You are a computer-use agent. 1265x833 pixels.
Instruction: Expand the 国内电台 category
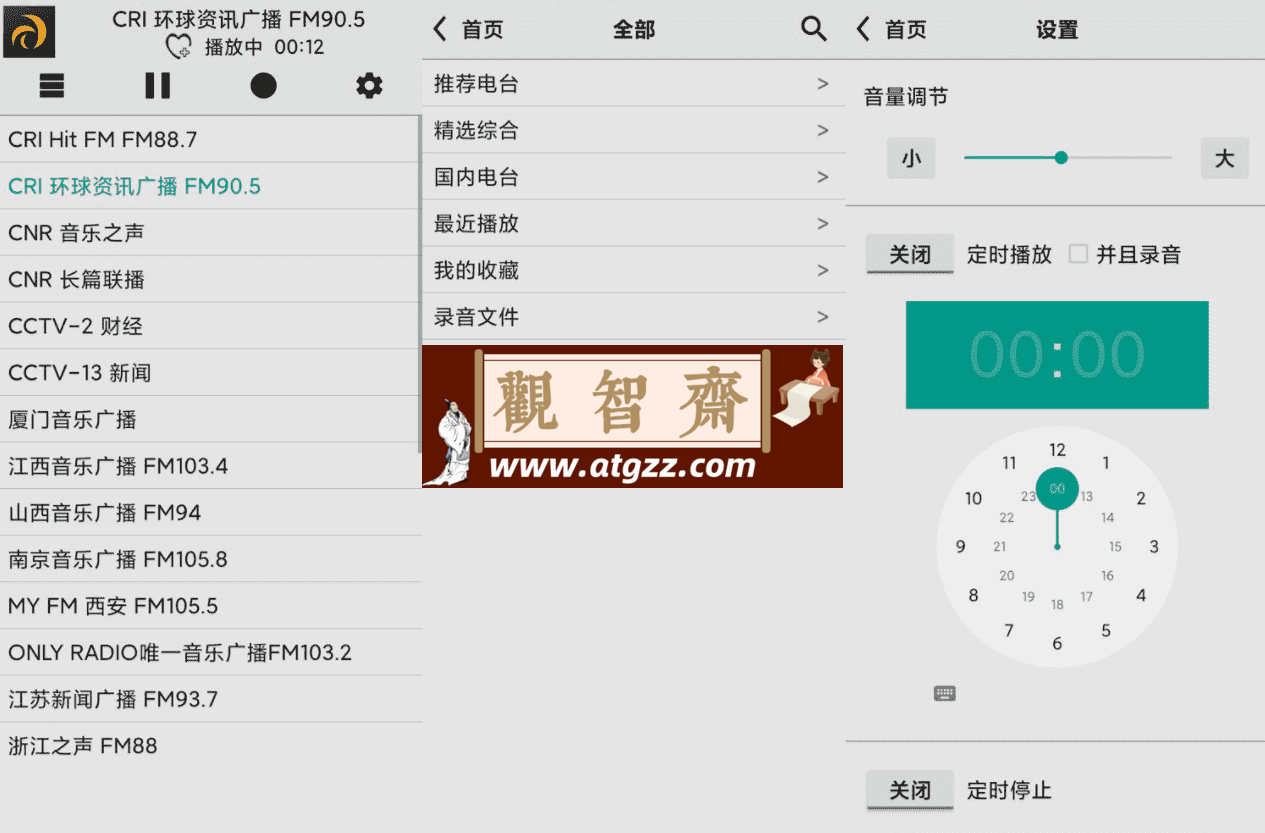click(x=633, y=177)
